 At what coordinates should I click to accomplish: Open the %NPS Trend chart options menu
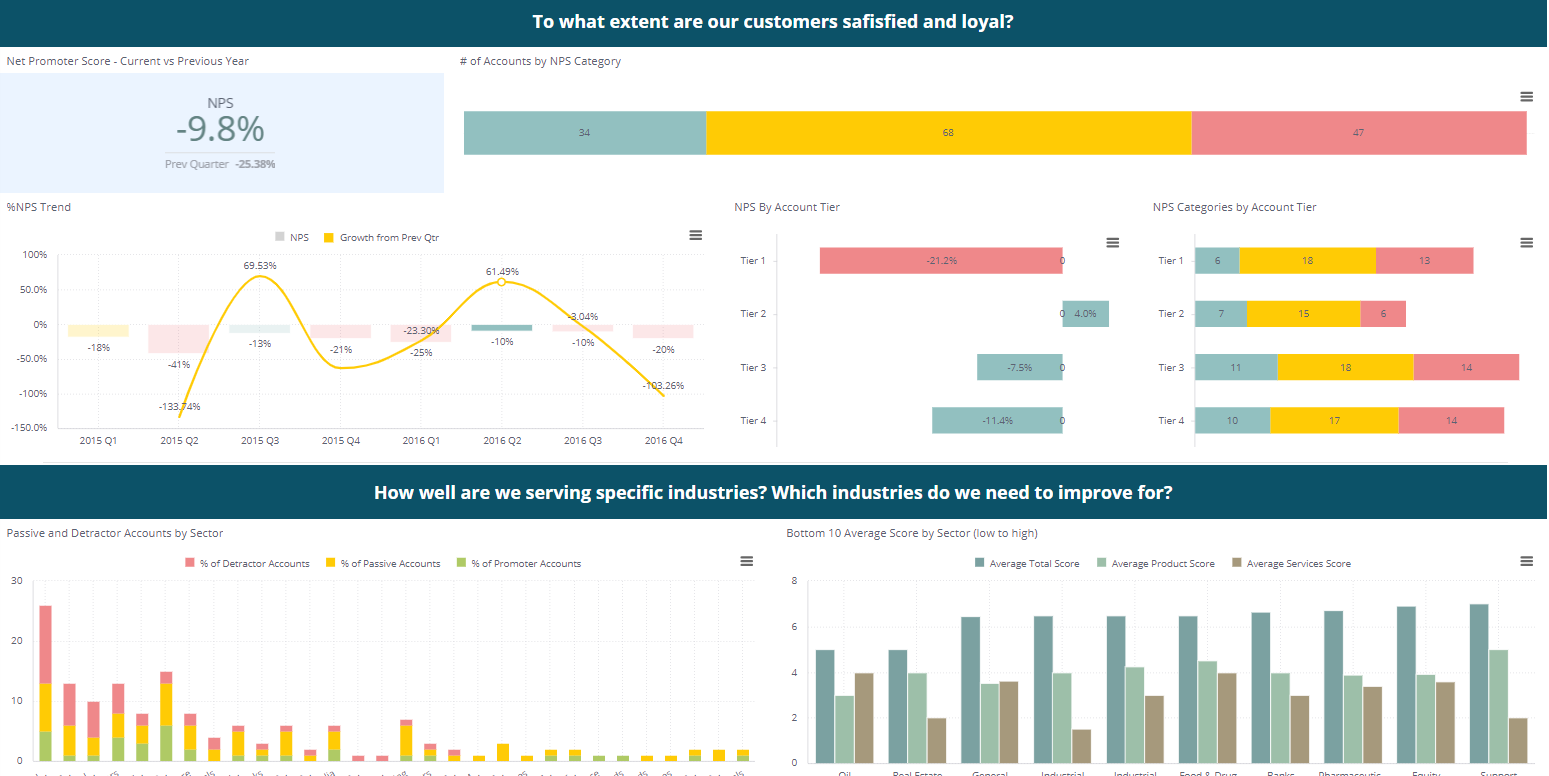pyautogui.click(x=695, y=235)
